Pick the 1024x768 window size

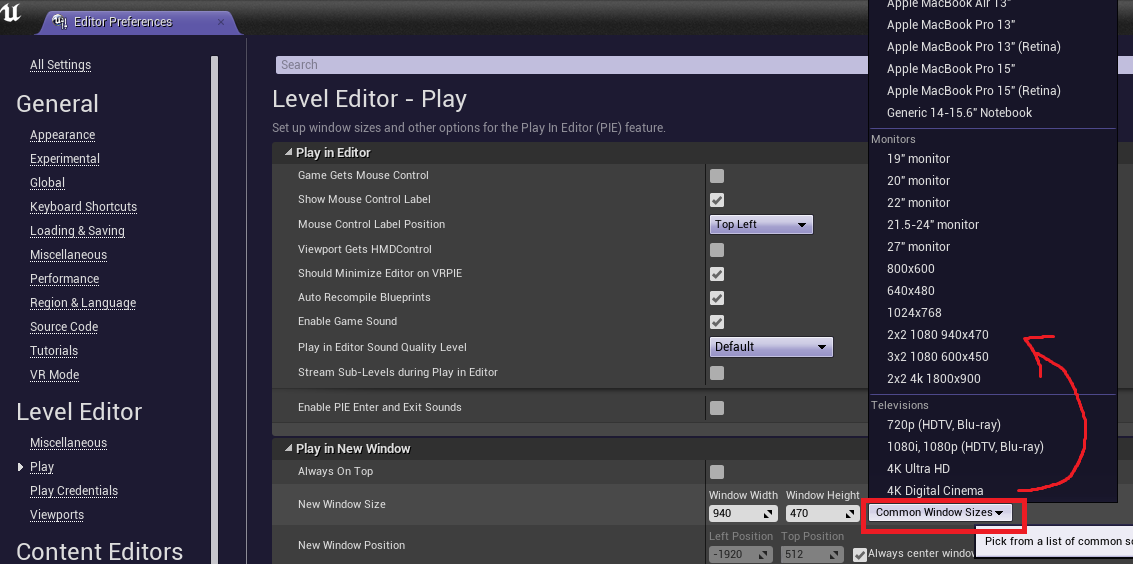(x=914, y=313)
